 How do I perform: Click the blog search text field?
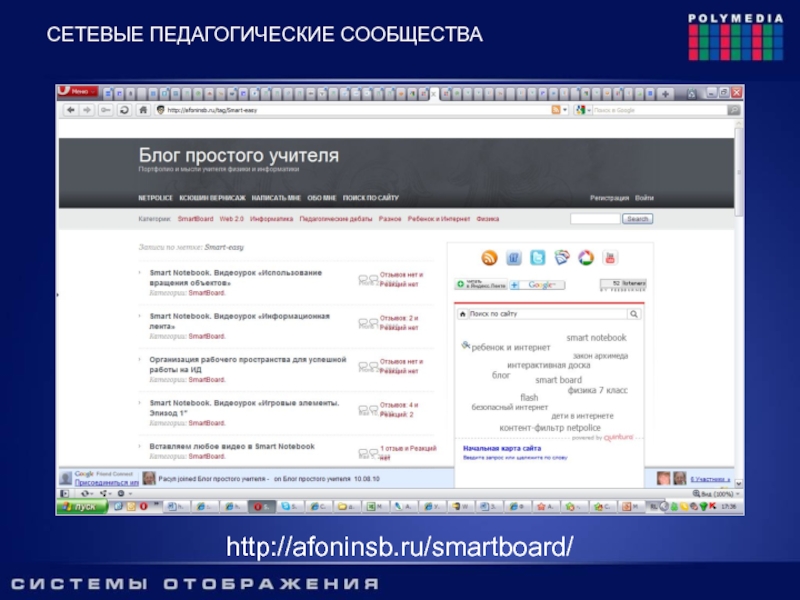[x=595, y=219]
